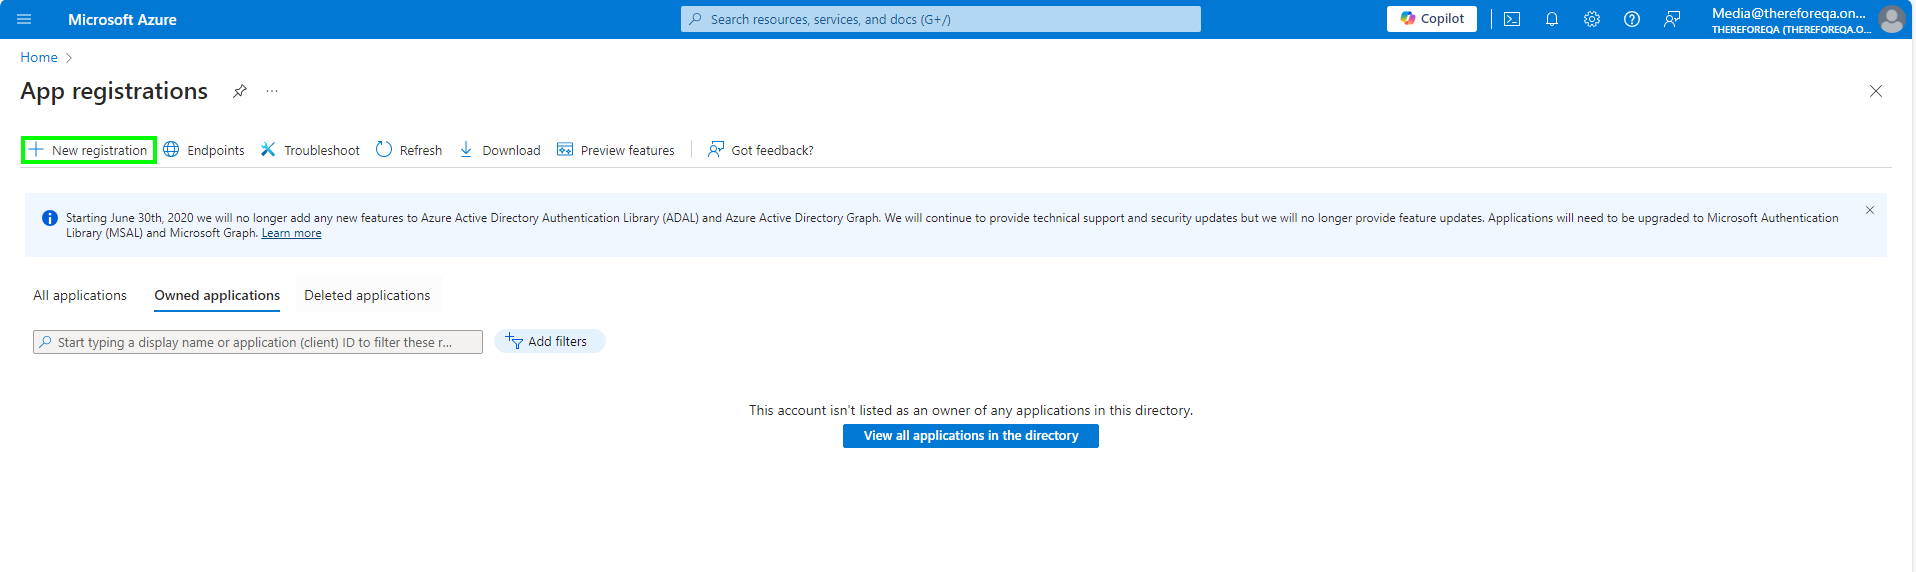
Task: Open Endpoints
Action: click(204, 150)
